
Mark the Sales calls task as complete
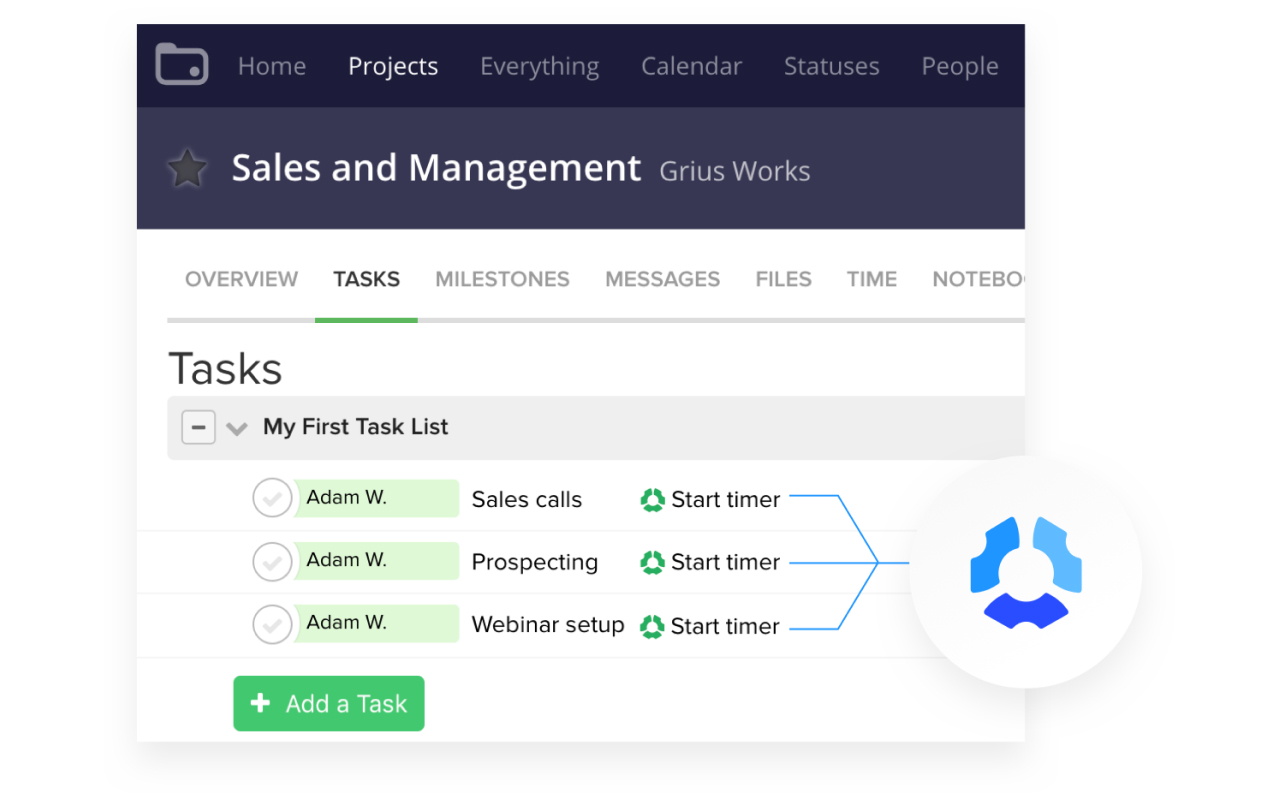pyautogui.click(x=272, y=498)
